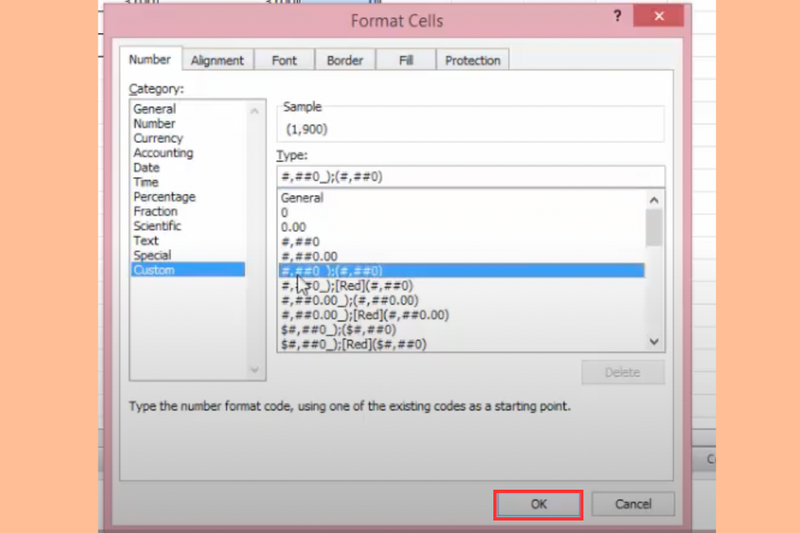Open the Fill tab
800x533 pixels.
pyautogui.click(x=406, y=60)
